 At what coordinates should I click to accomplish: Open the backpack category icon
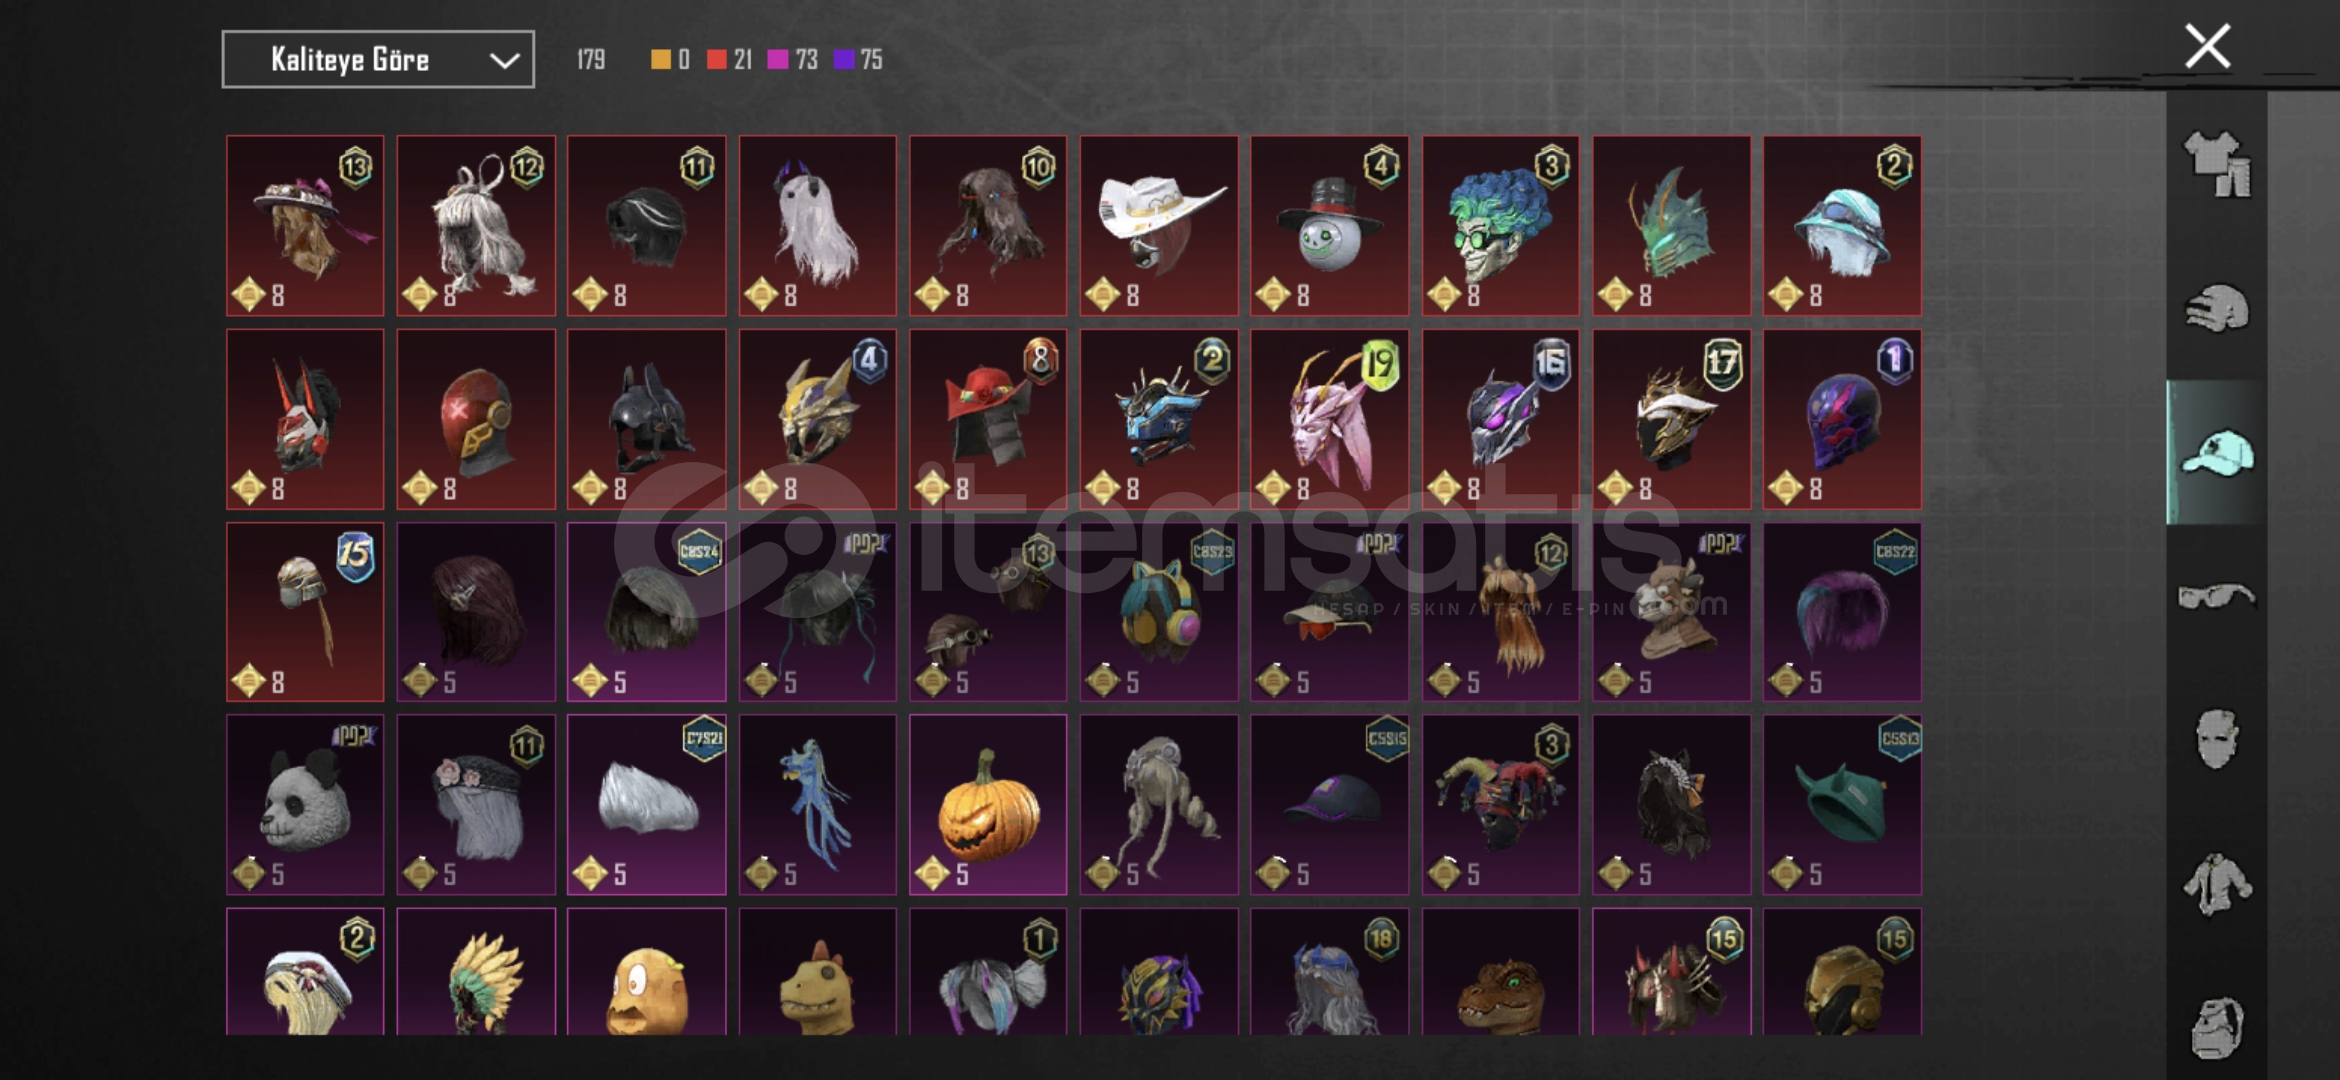(2216, 1026)
